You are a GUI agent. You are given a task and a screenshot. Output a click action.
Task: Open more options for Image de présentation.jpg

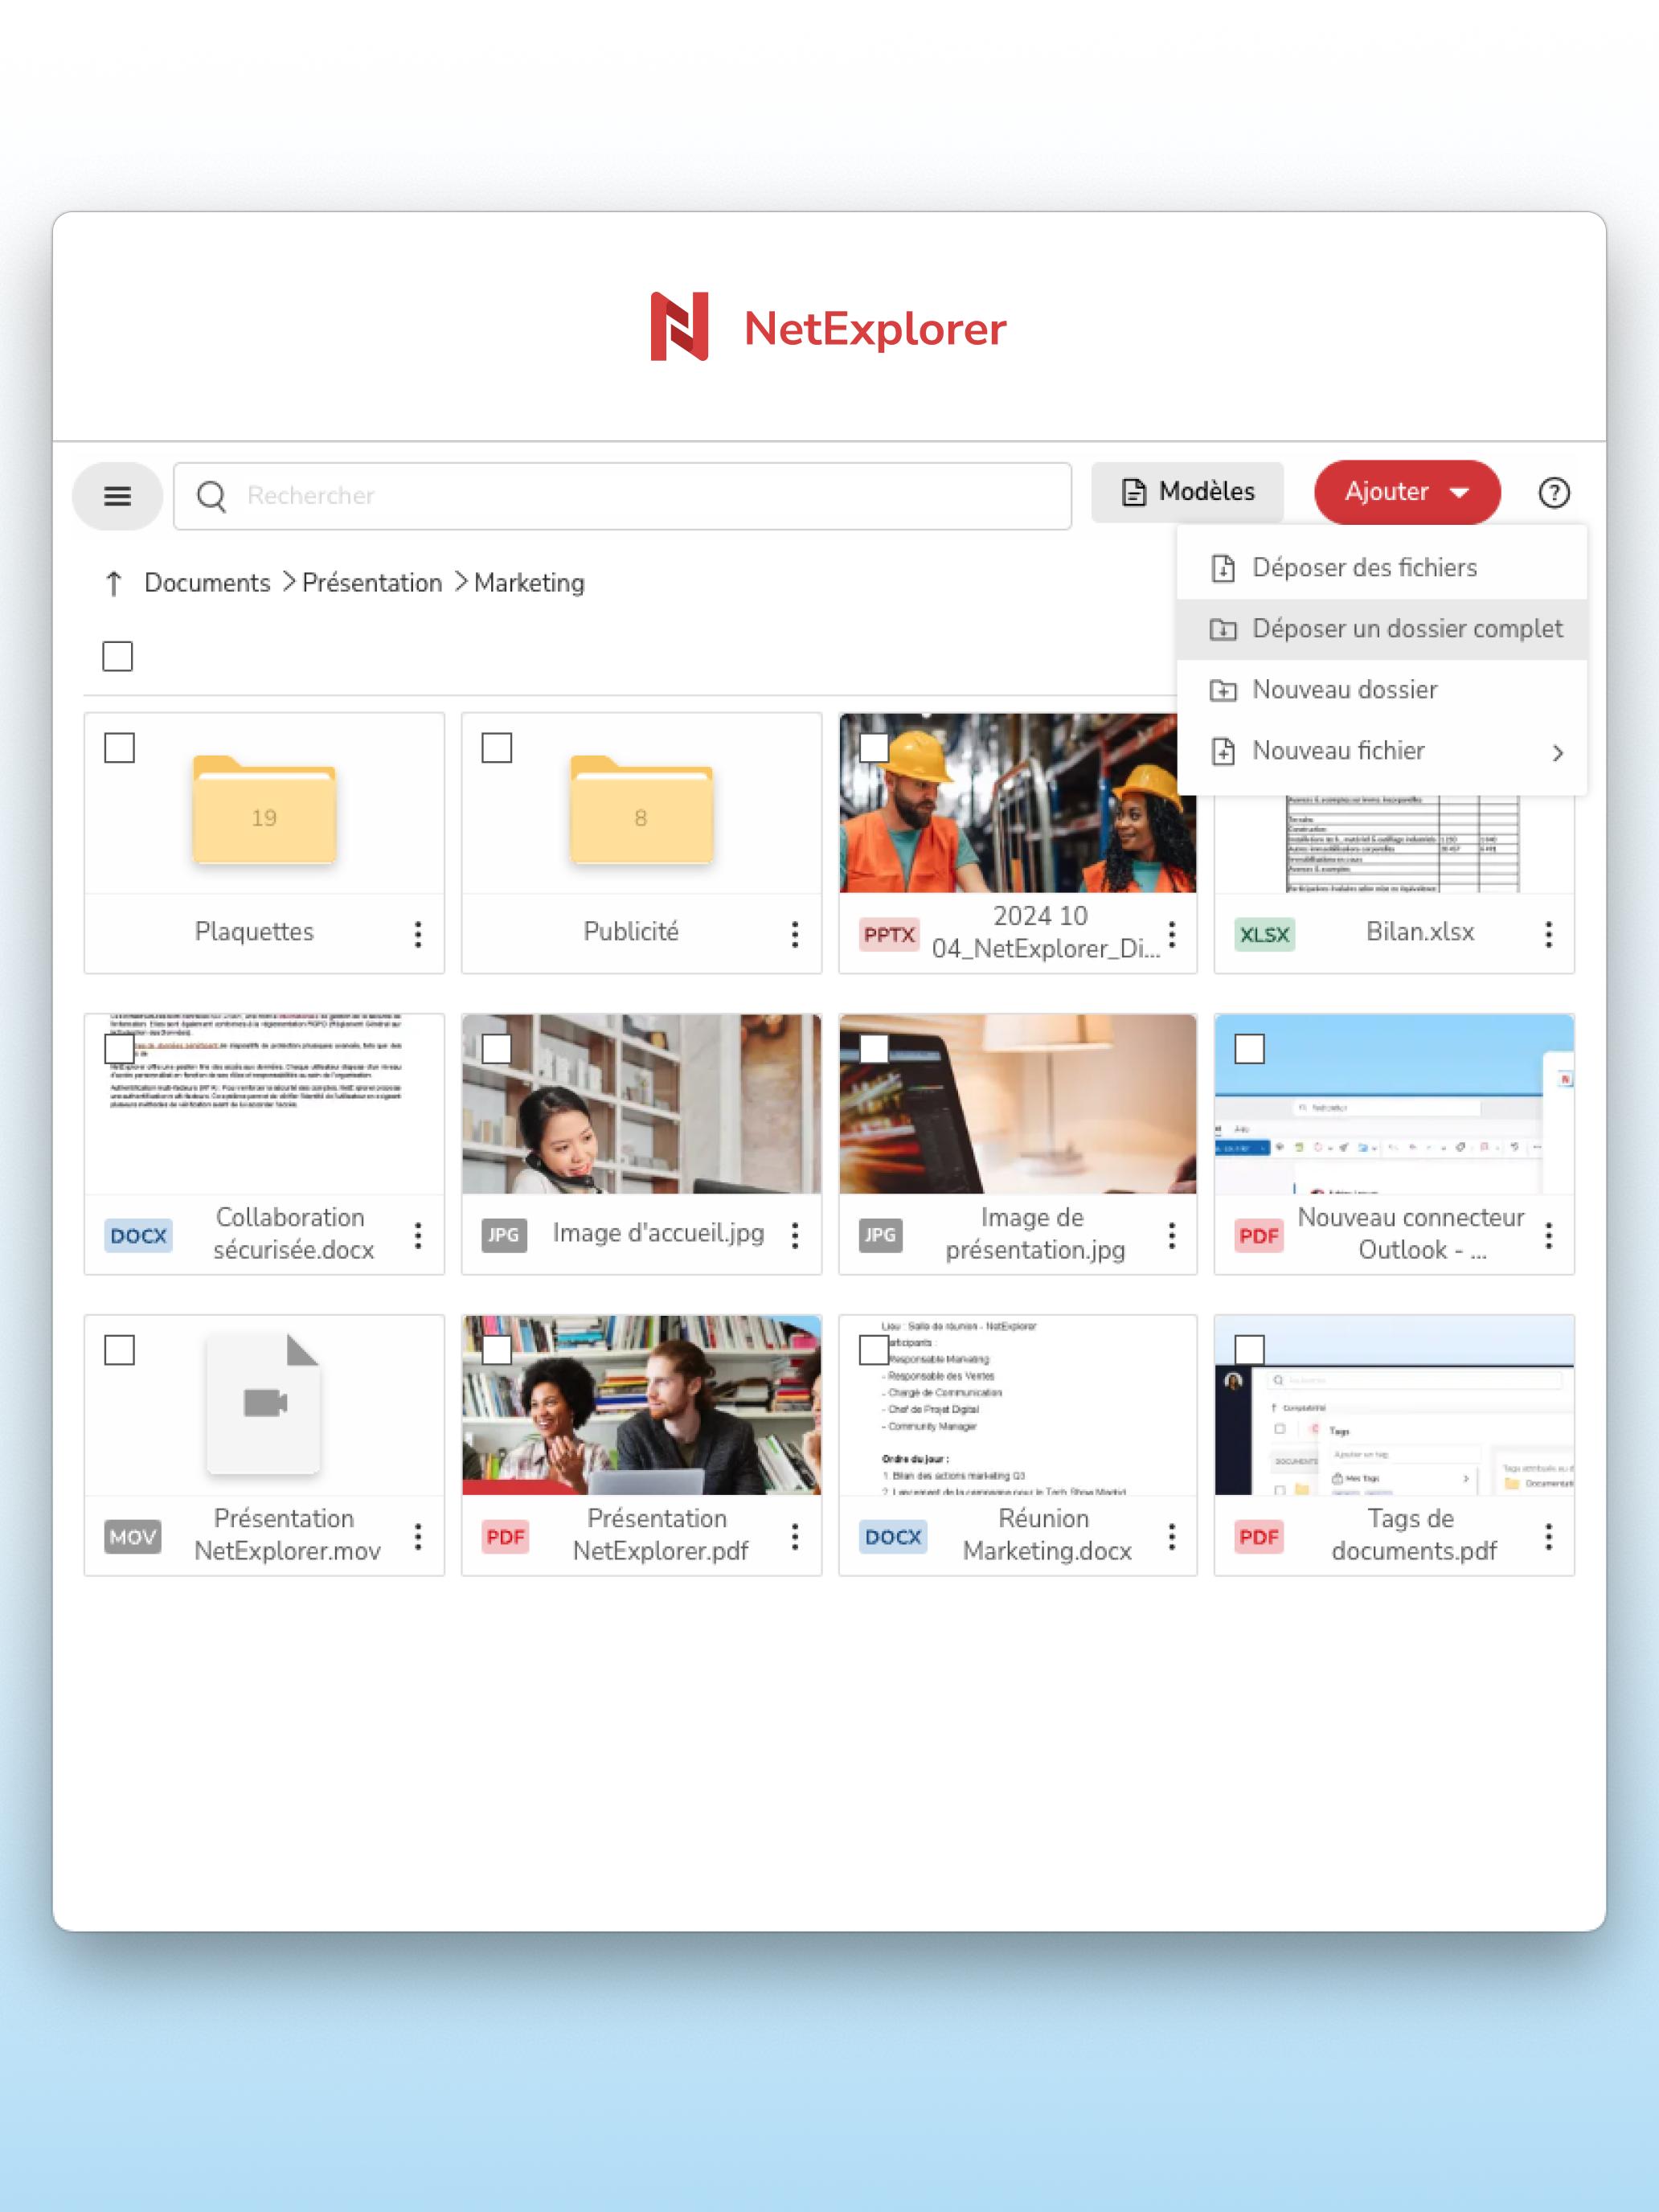point(1172,1236)
